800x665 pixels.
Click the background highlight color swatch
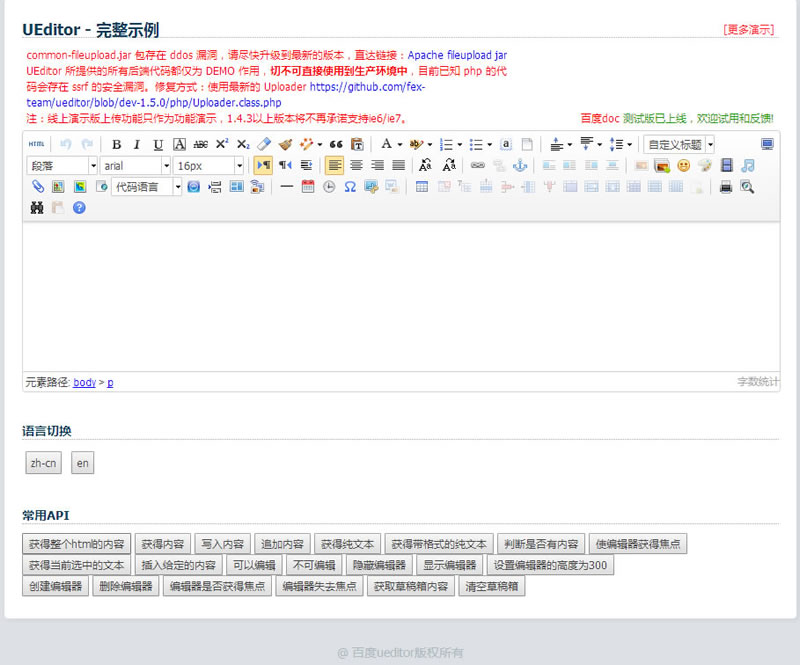[x=416, y=144]
